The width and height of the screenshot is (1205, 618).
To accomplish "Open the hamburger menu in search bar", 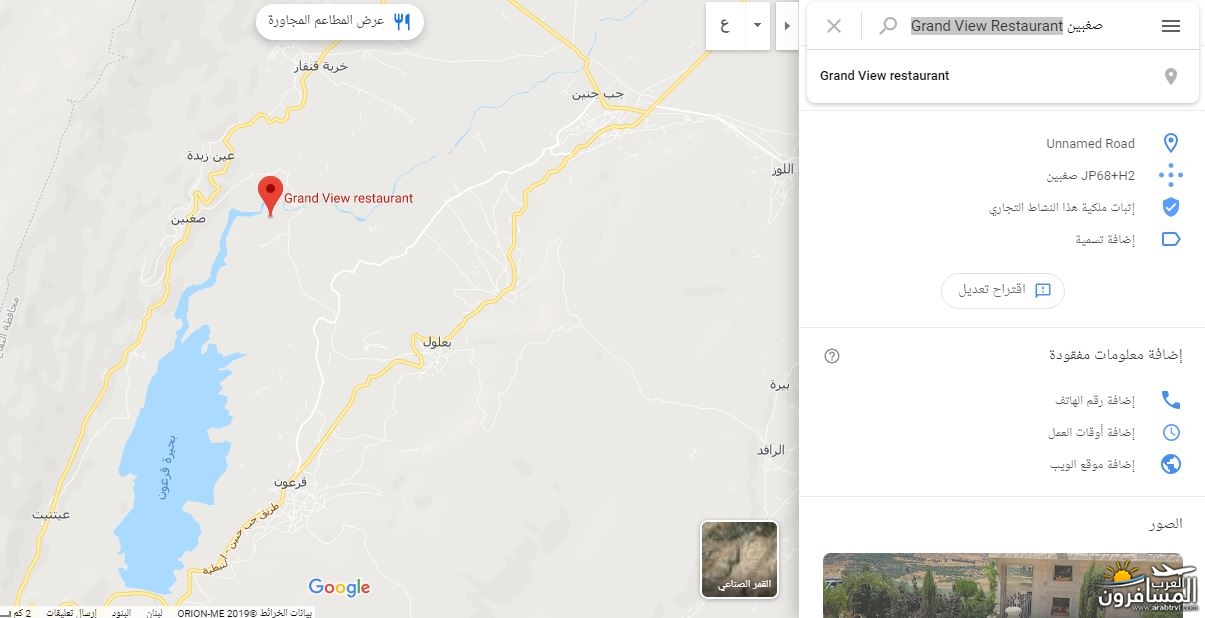I will (x=1171, y=26).
